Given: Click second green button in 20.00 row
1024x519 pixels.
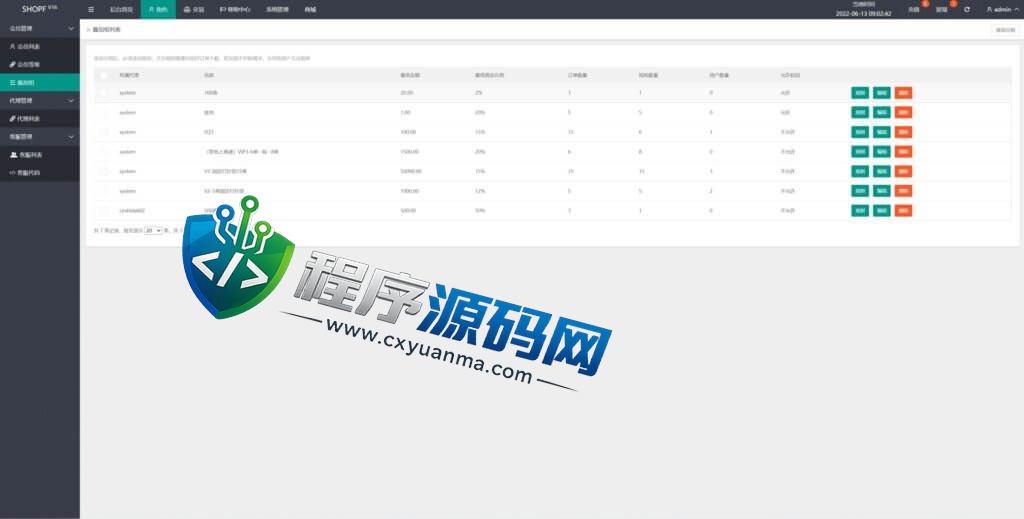Looking at the screenshot, I should tap(882, 93).
